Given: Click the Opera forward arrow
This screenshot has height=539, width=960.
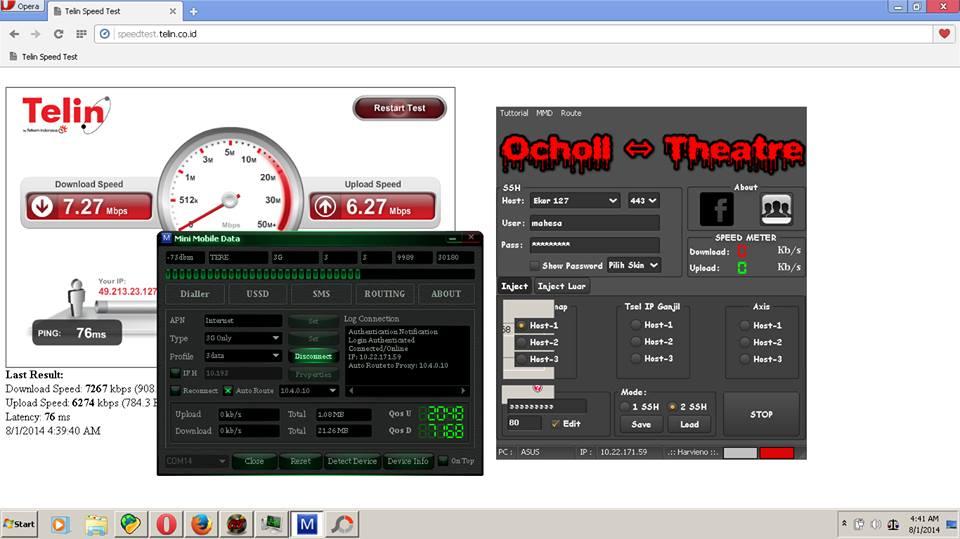Looking at the screenshot, I should 36,34.
